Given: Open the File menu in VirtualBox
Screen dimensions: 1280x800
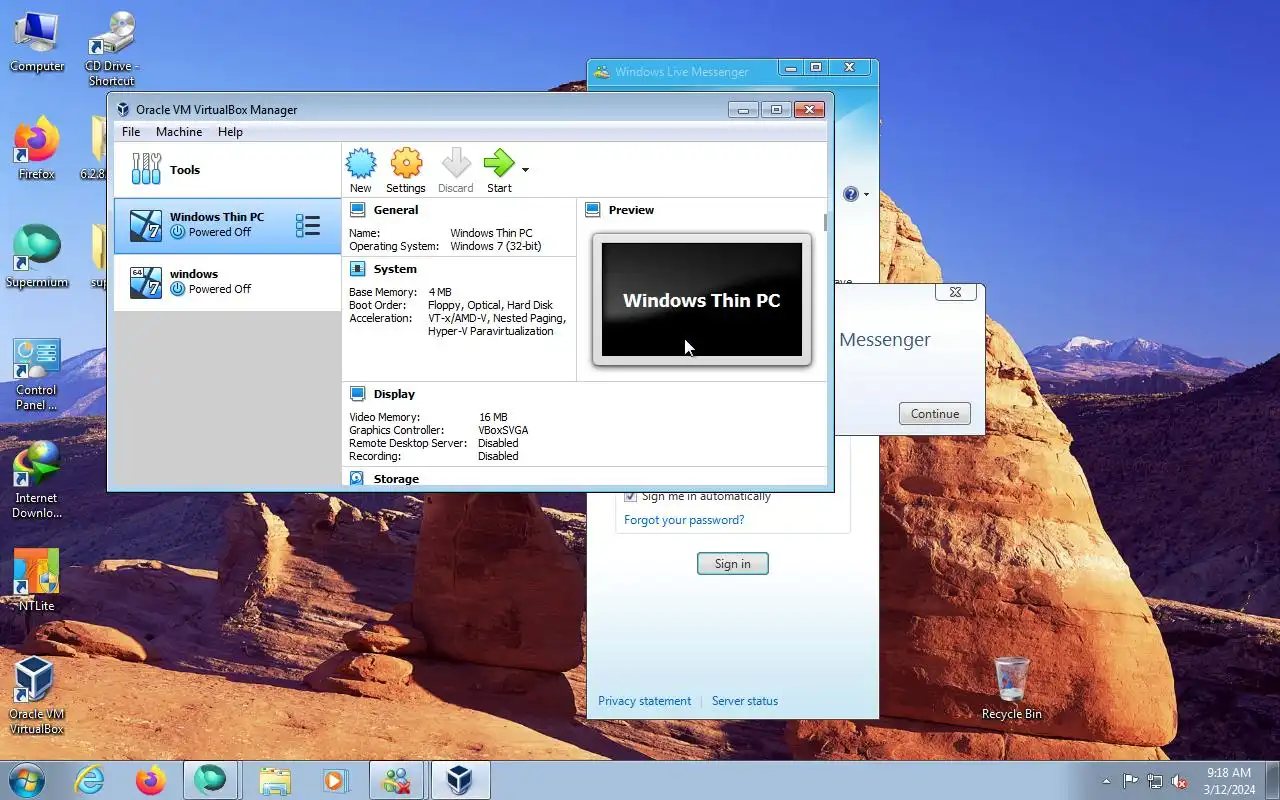Looking at the screenshot, I should (x=131, y=132).
